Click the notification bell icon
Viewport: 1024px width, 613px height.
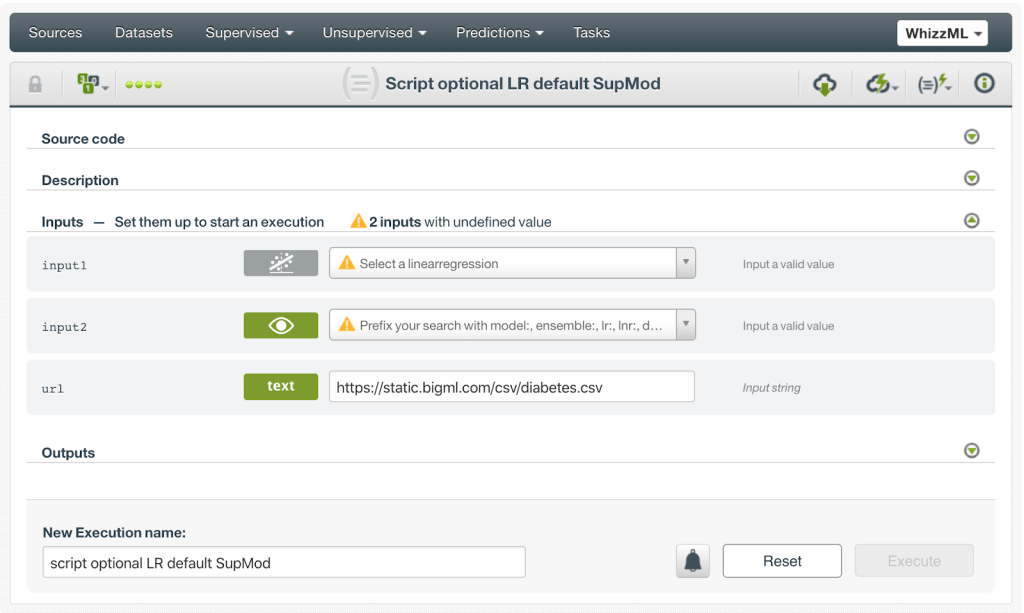[x=692, y=560]
